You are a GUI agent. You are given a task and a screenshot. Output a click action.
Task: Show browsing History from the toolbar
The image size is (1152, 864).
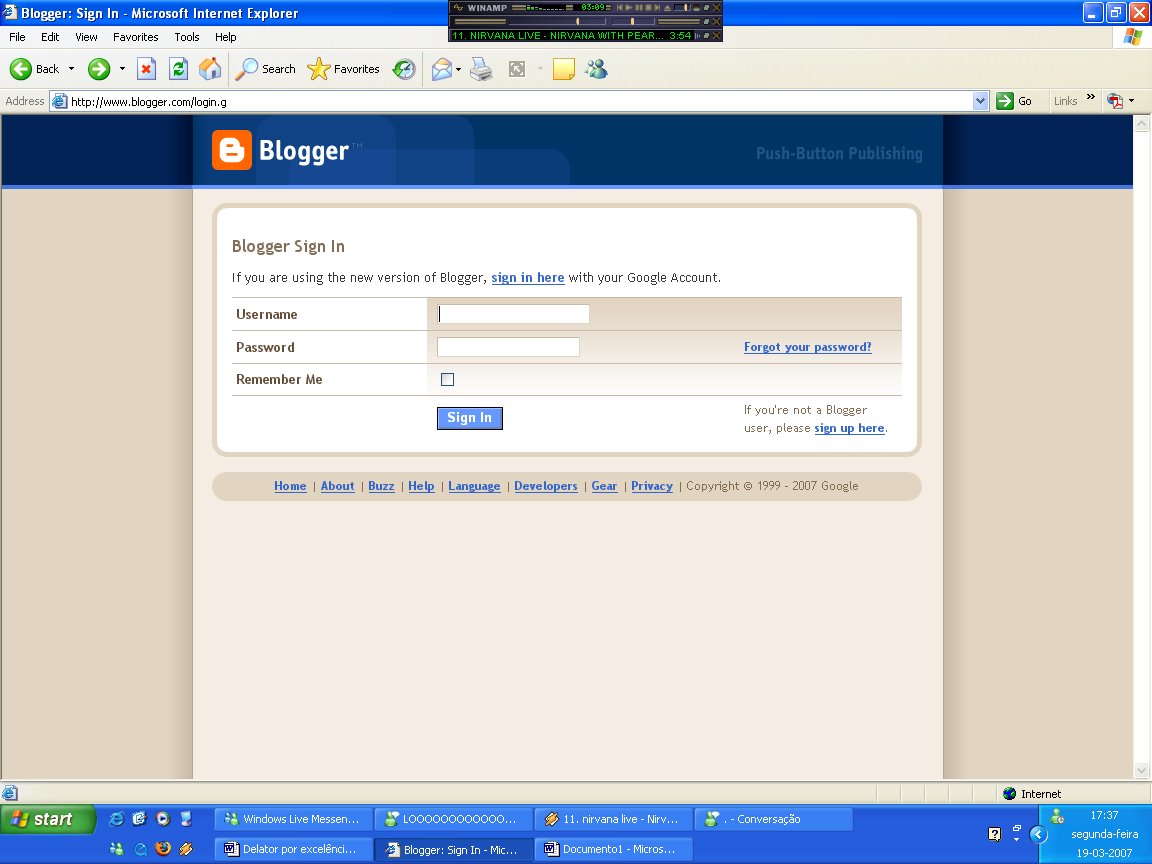click(403, 69)
